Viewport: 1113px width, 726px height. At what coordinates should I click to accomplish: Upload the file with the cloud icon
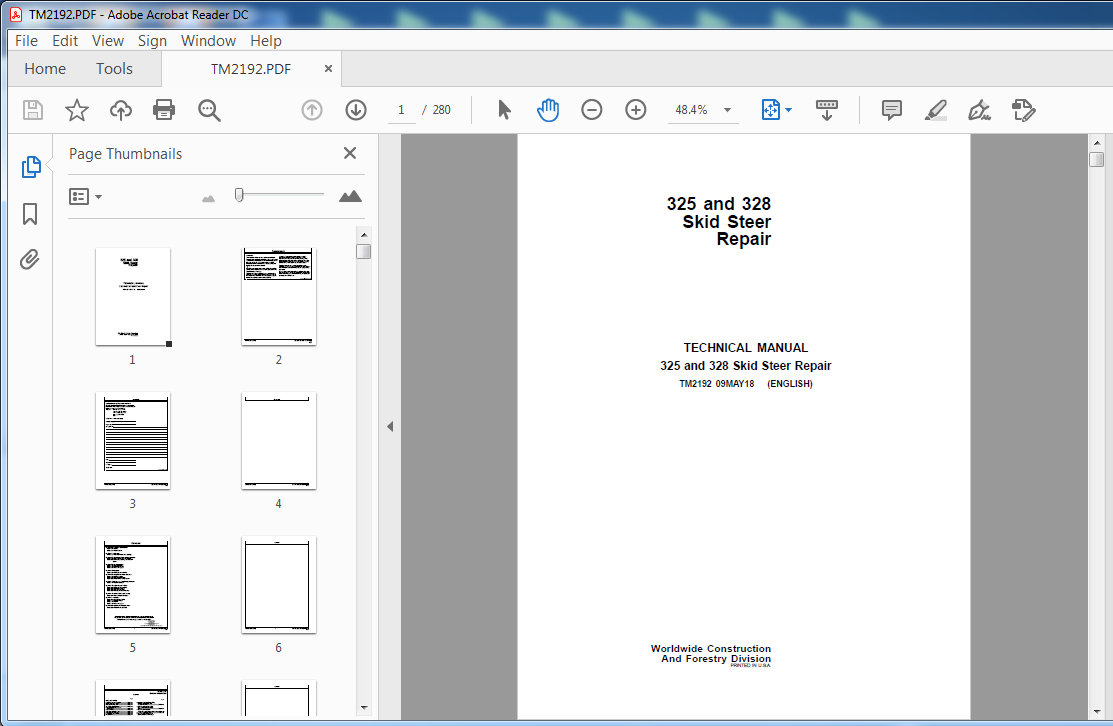121,110
